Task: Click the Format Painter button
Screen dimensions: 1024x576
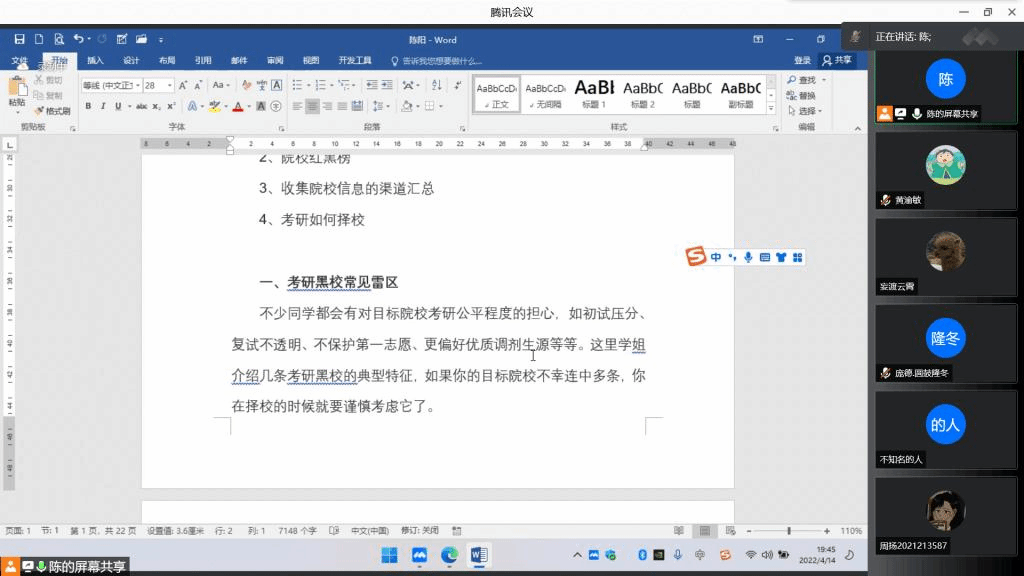Action: pos(52,111)
